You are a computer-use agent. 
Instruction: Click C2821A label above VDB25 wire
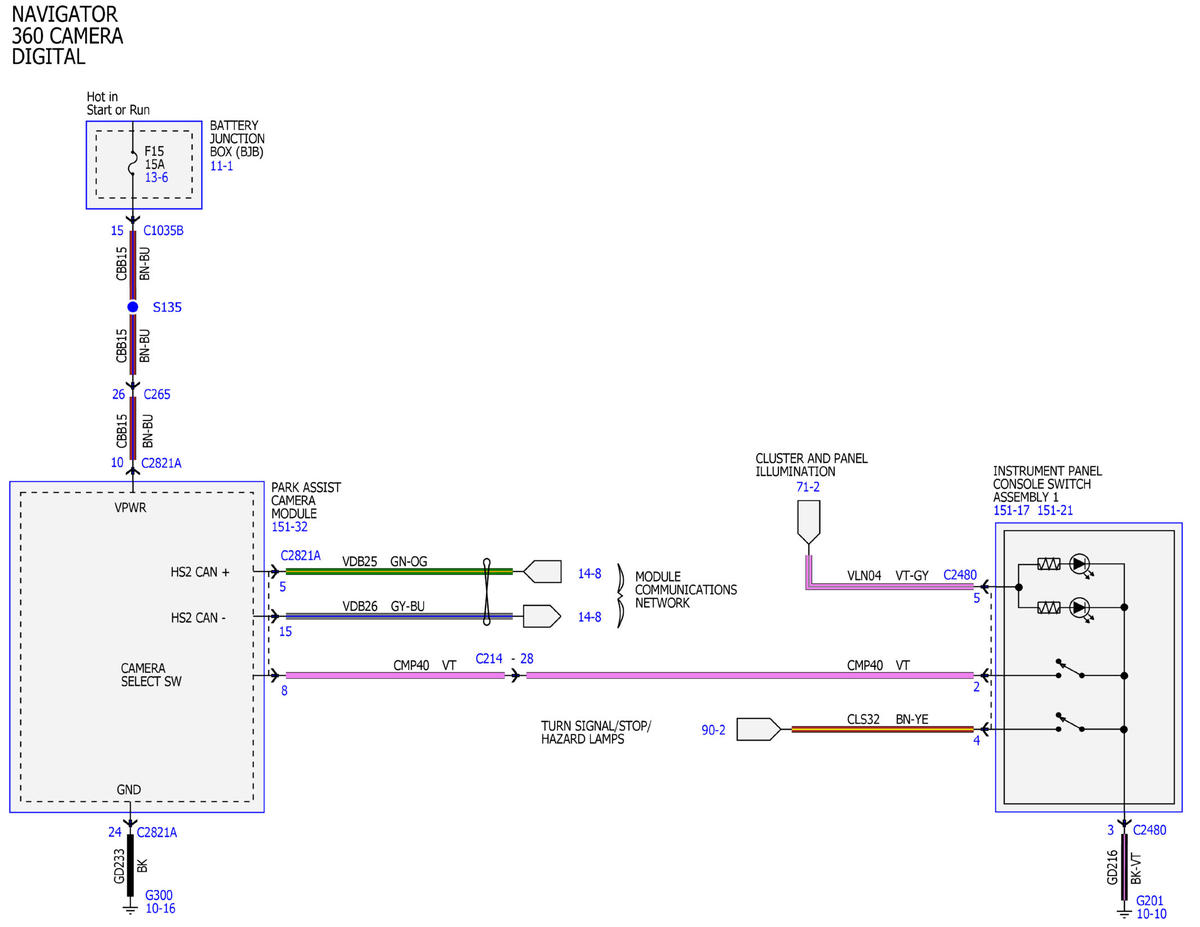tap(301, 555)
